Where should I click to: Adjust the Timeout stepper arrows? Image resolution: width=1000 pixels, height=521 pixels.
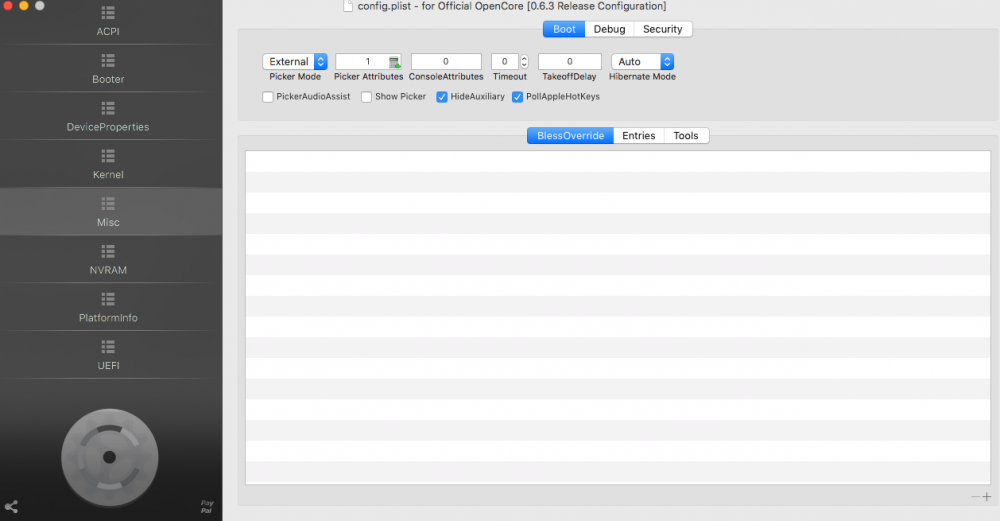[524, 62]
